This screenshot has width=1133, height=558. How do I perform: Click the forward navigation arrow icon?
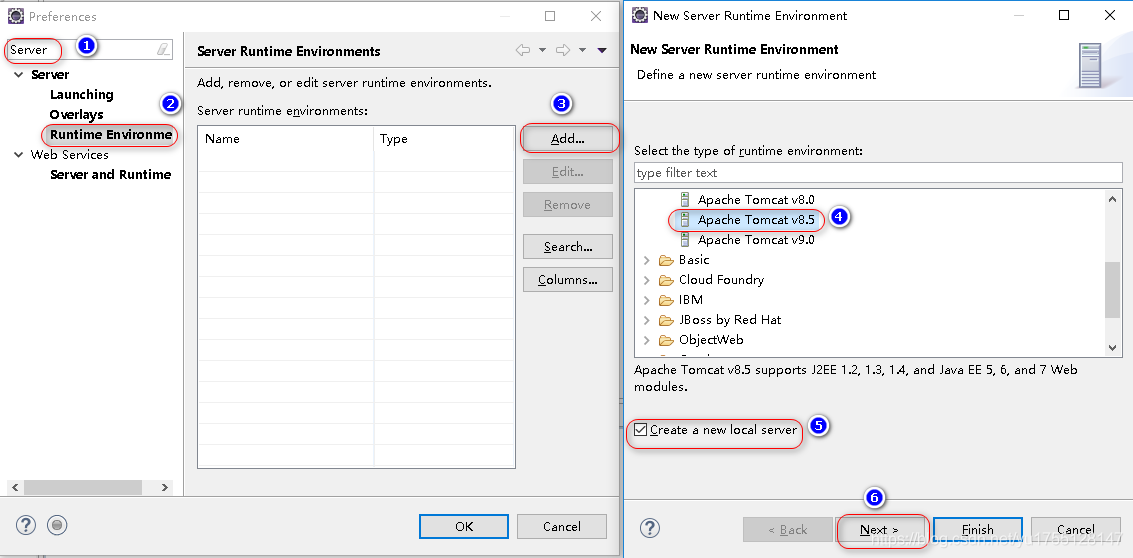[x=563, y=50]
